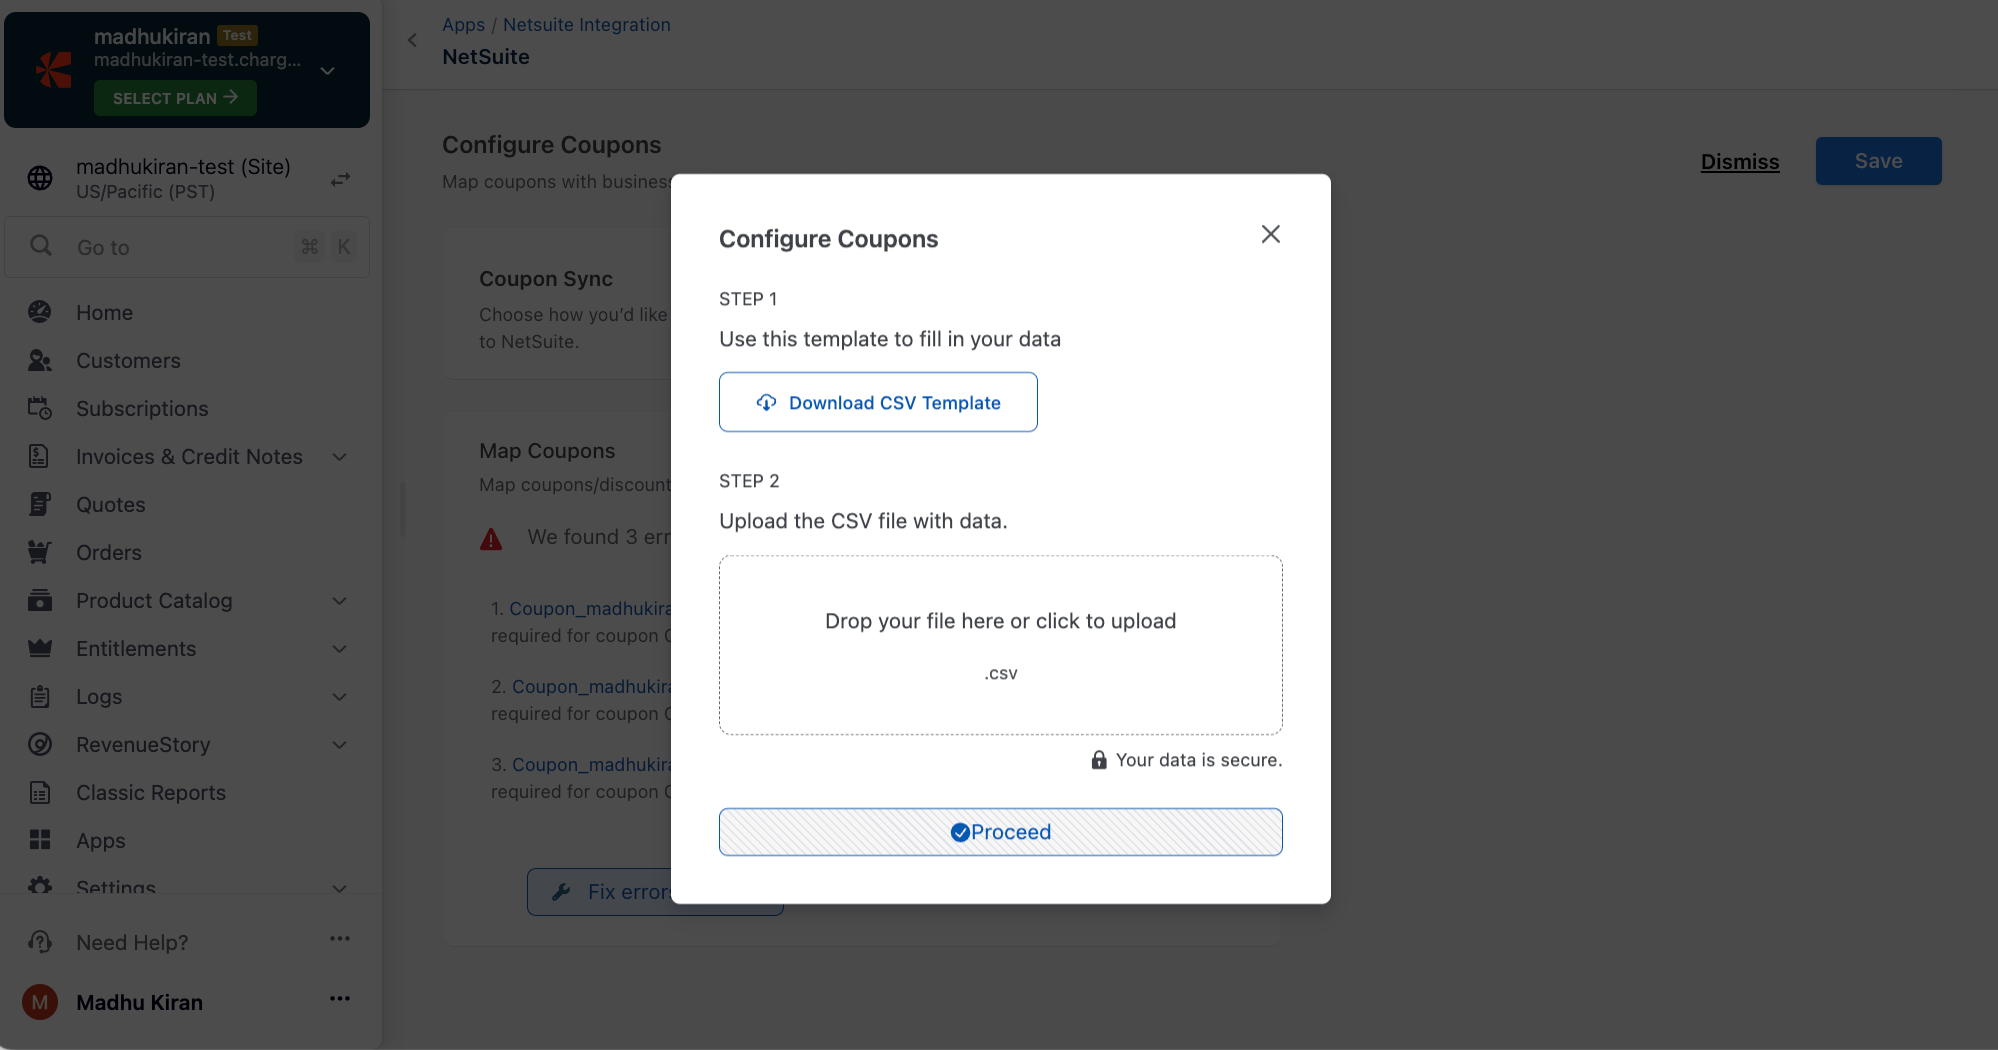
Task: Expand the RevenueStory section
Action: pos(340,745)
